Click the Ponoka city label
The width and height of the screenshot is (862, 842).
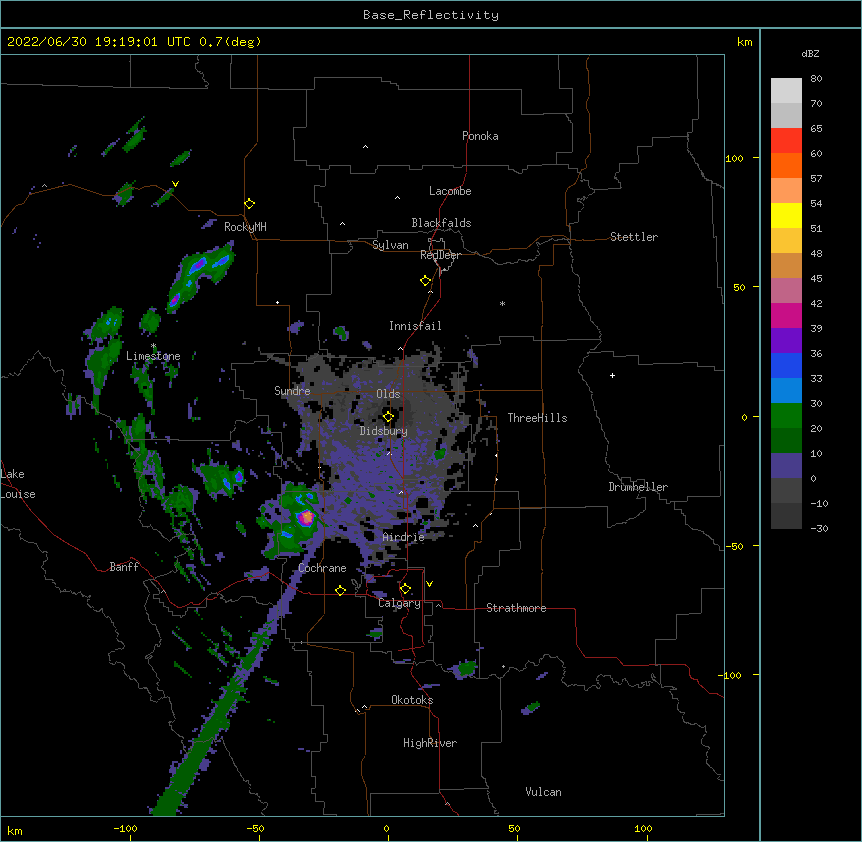[x=480, y=136]
